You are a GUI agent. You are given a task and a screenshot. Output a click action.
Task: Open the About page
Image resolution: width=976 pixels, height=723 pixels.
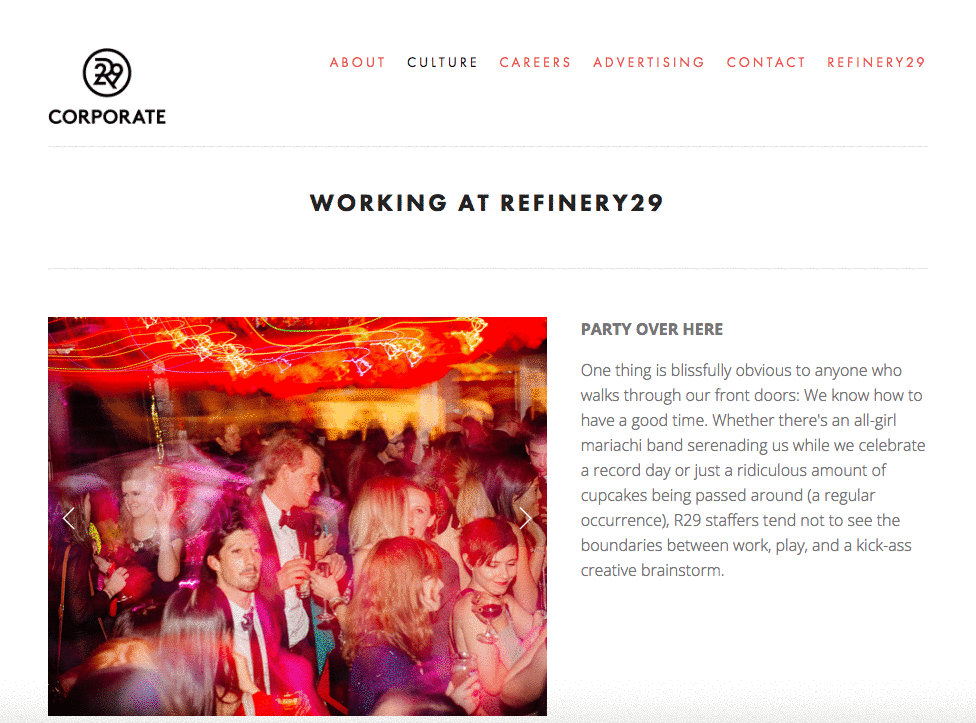(x=357, y=62)
